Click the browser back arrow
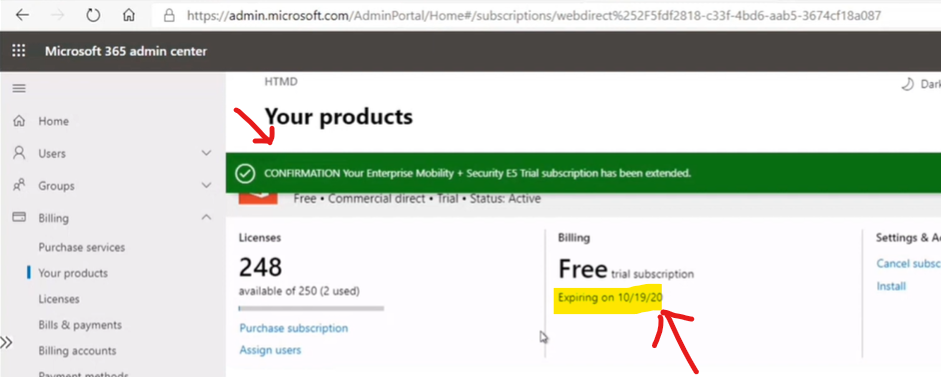This screenshot has height=377, width=941. coord(22,15)
